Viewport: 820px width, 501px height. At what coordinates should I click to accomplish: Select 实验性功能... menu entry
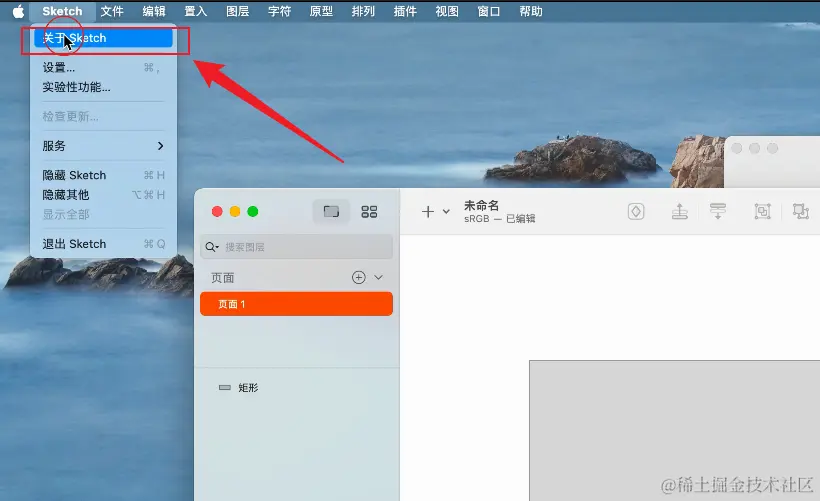pos(103,87)
